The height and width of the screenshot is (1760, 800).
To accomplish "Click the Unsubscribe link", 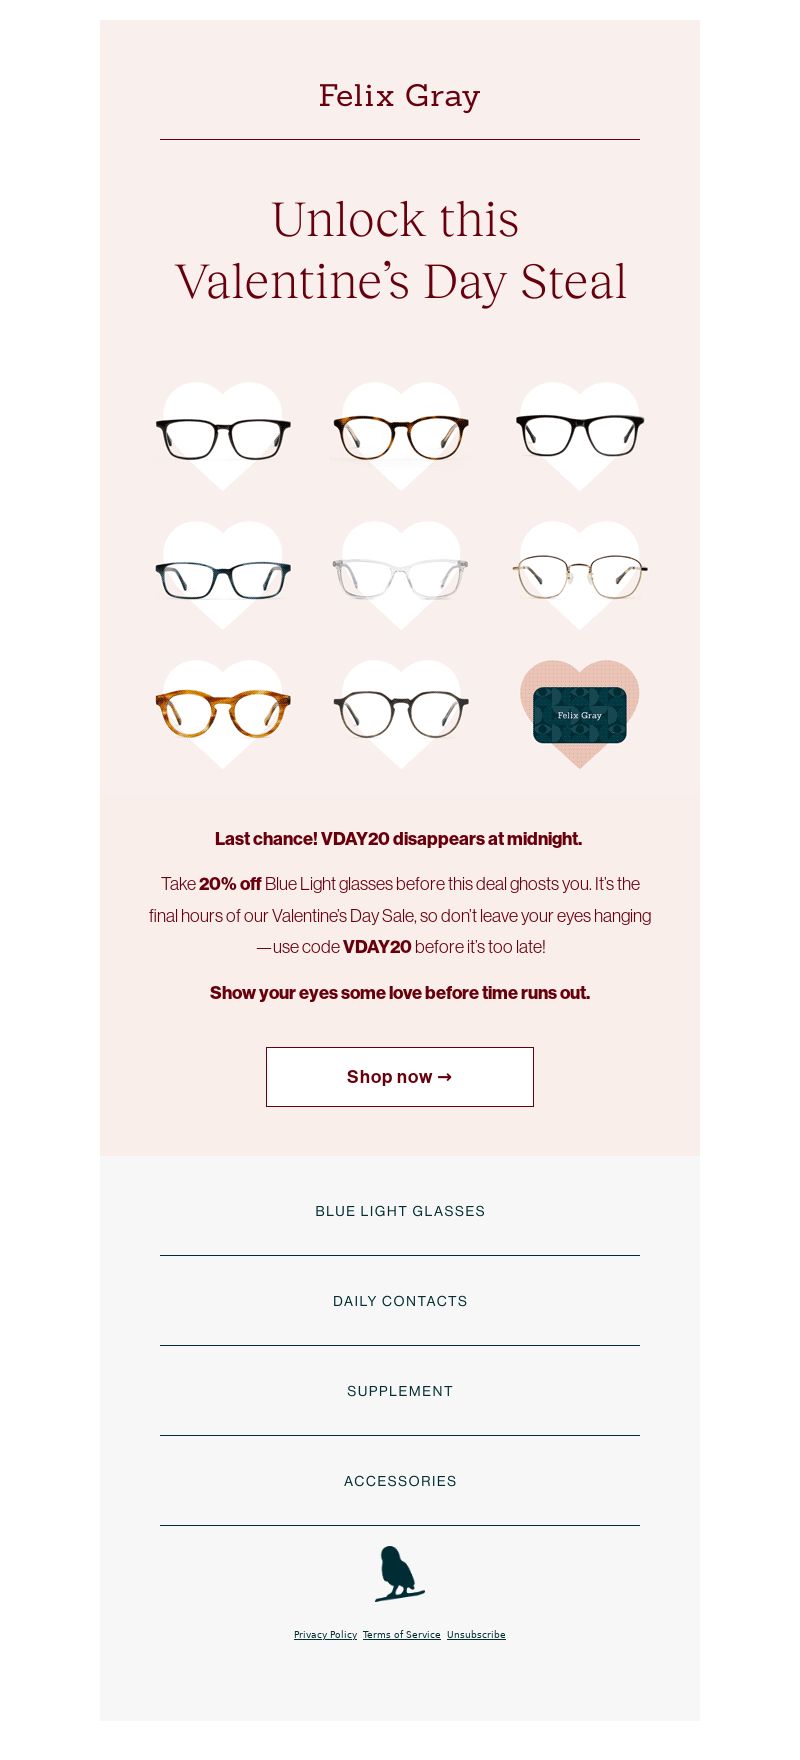I will [x=476, y=1635].
